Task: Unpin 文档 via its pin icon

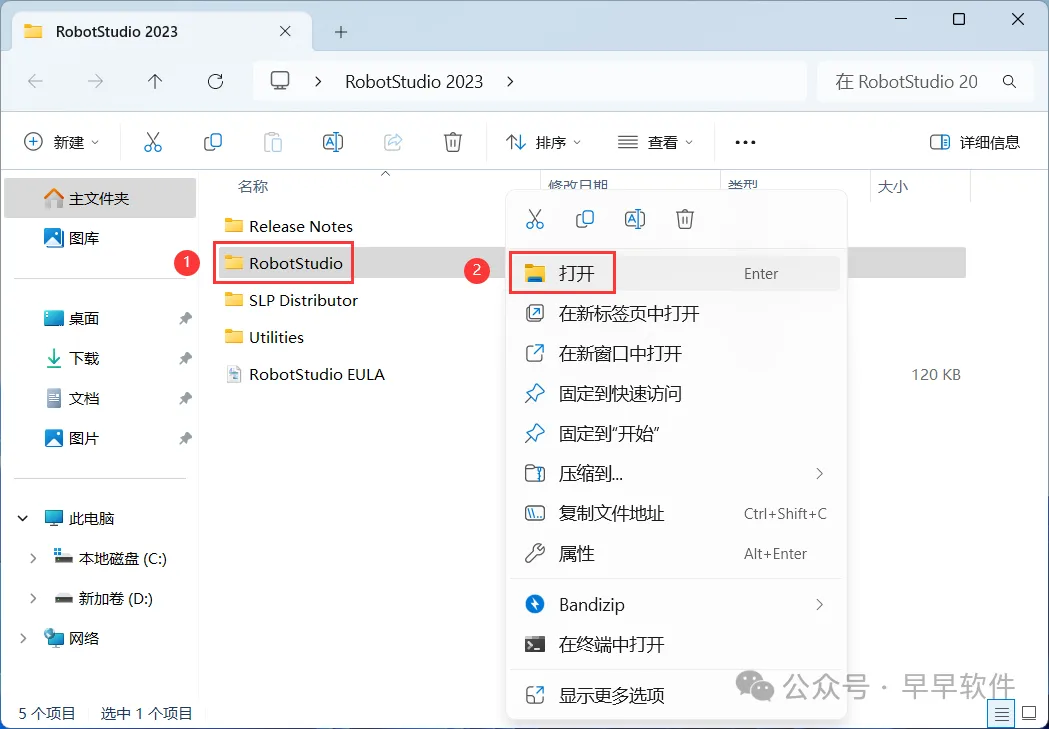Action: 185,399
